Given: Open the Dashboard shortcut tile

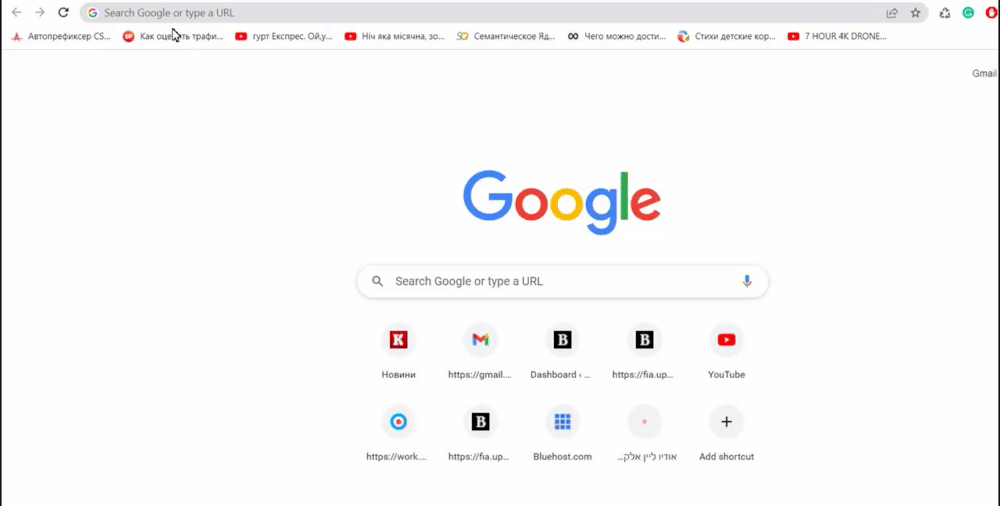Looking at the screenshot, I should pos(562,352).
